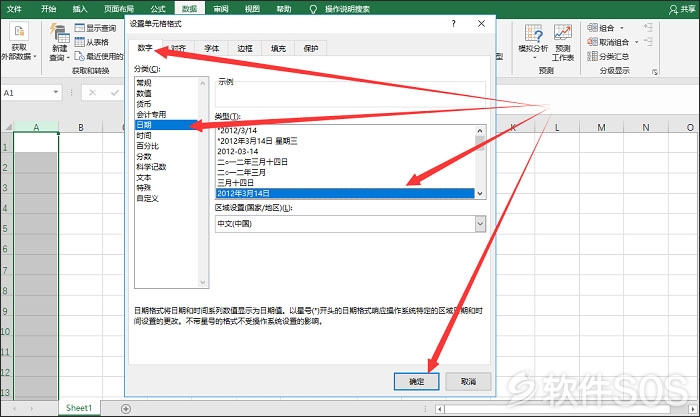Choose the 2012年3月14日 date type
The image size is (700, 417).
click(345, 193)
